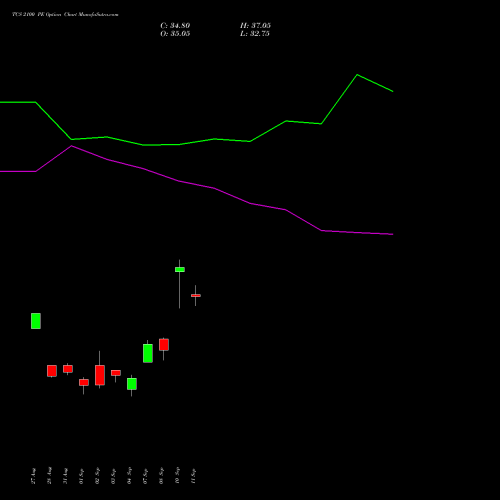Click the 10 Sep date label

click(x=177, y=476)
